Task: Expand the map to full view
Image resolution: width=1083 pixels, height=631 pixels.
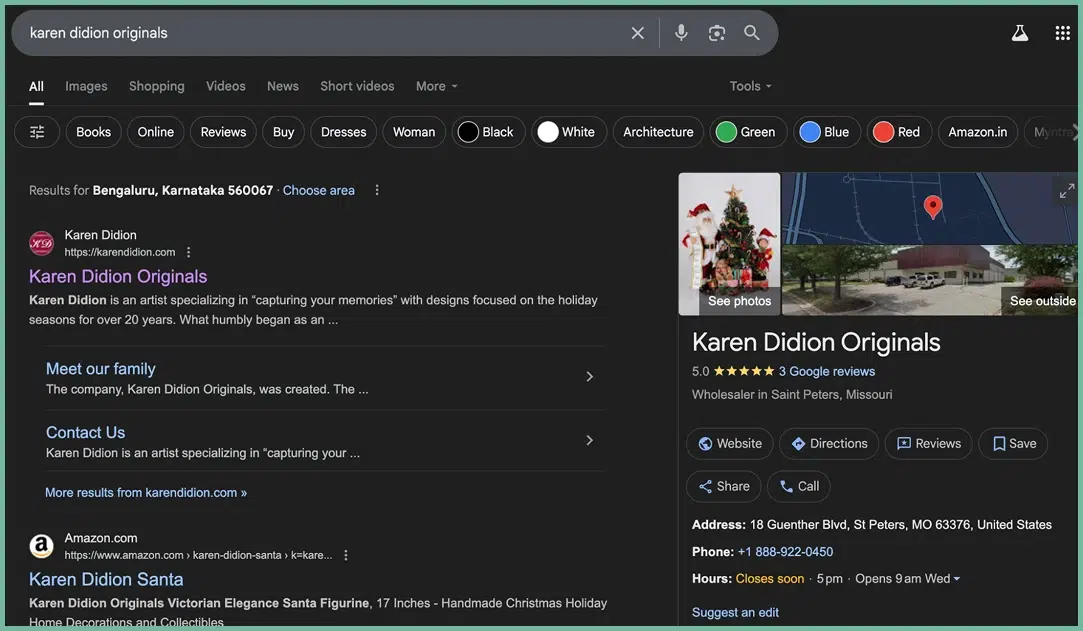Action: (1066, 191)
